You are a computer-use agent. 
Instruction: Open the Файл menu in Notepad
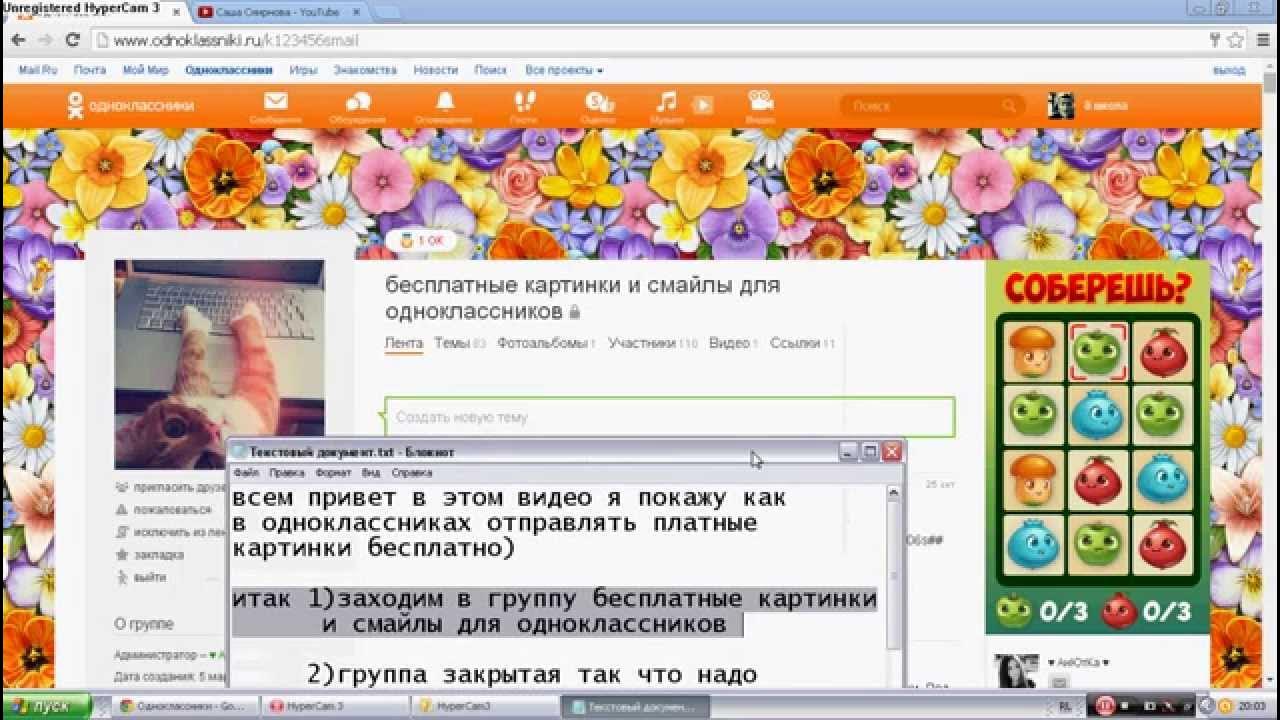point(246,472)
